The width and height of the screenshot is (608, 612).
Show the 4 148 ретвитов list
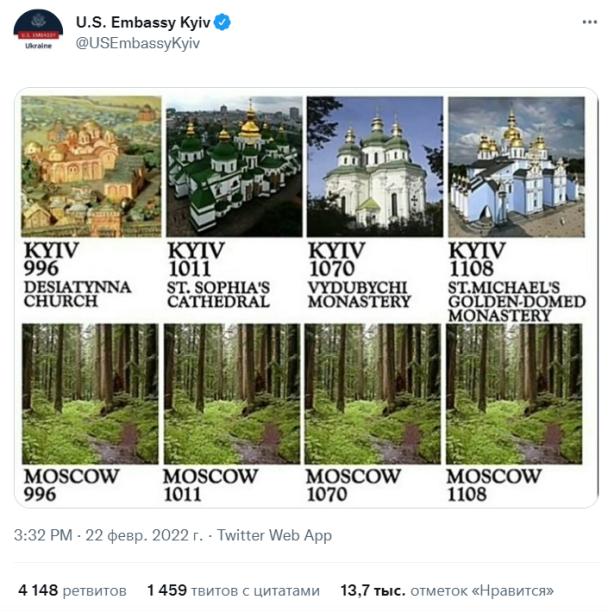click(72, 590)
